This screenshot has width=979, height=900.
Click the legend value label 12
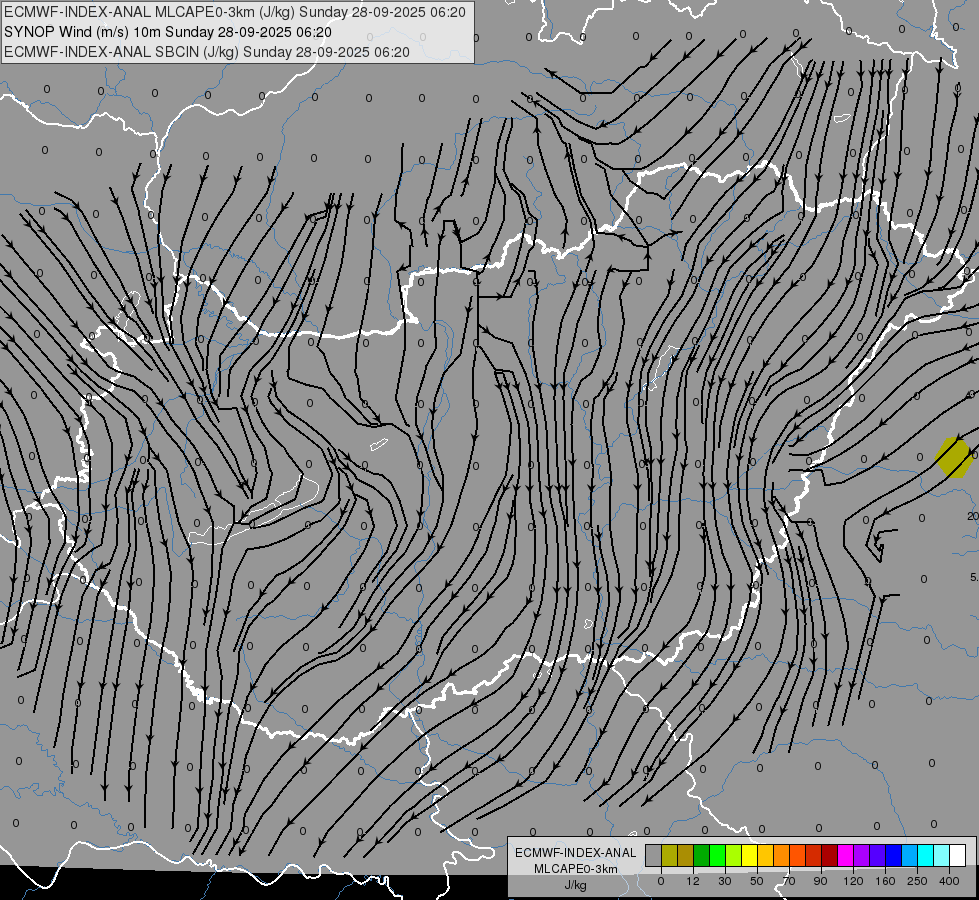click(x=693, y=881)
